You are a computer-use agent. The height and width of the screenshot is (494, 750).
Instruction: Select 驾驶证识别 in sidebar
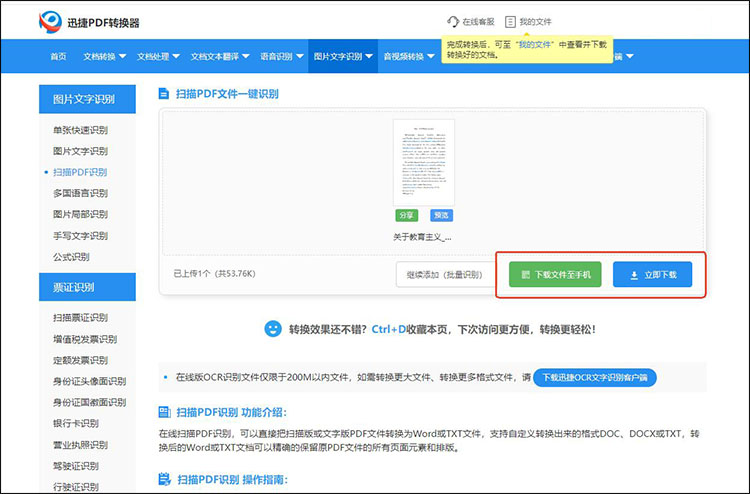(76, 466)
